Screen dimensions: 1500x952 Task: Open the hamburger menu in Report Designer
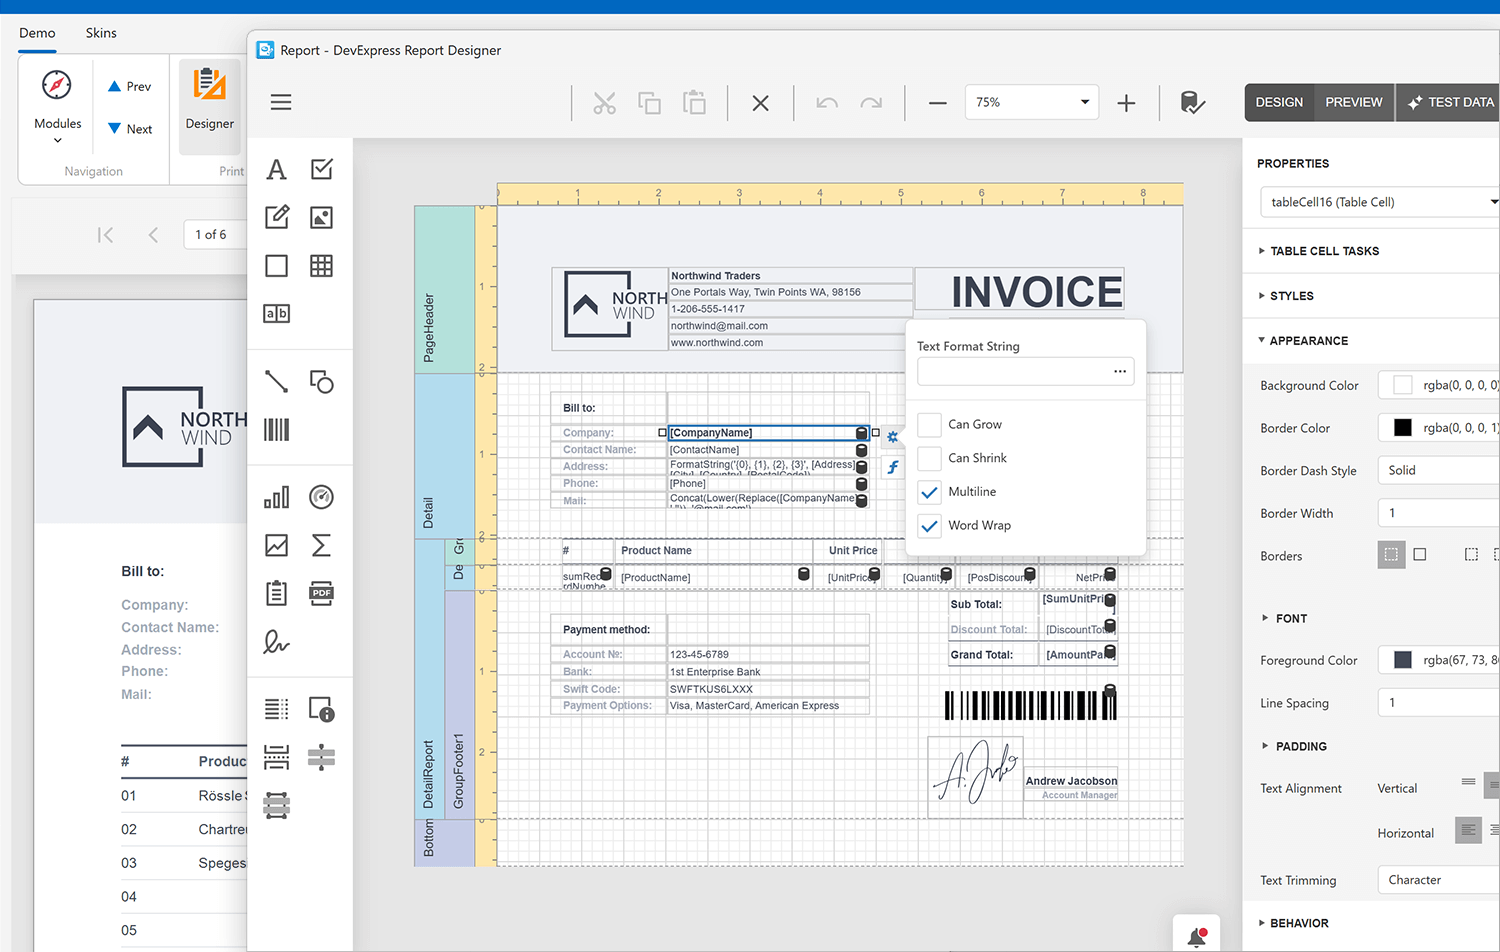[x=281, y=102]
